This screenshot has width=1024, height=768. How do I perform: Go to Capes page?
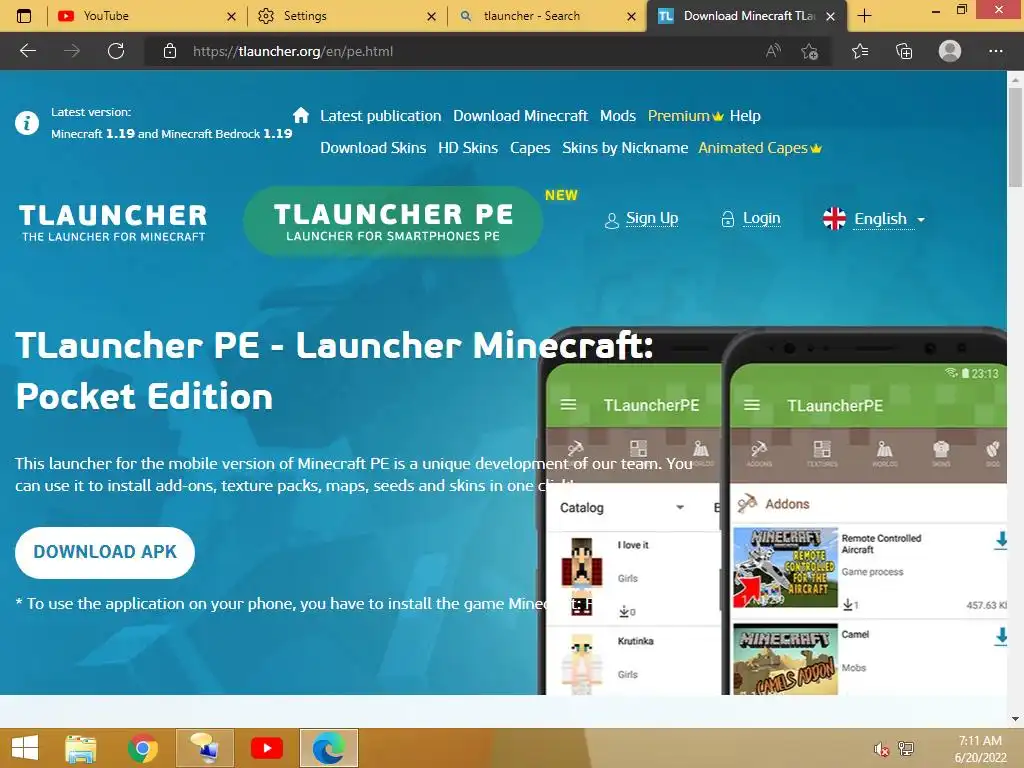click(x=530, y=148)
